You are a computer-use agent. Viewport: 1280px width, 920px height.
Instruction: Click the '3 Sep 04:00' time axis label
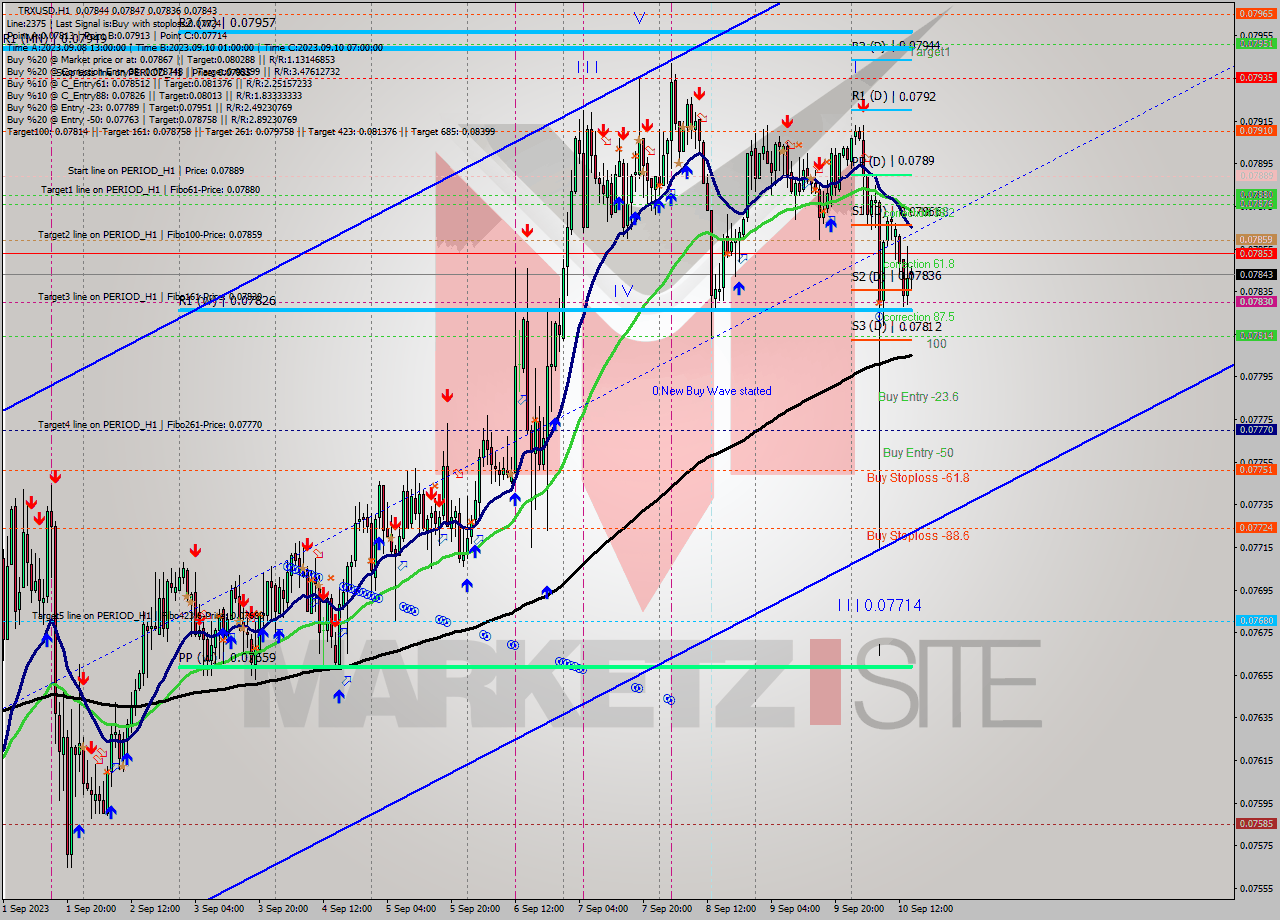pyautogui.click(x=218, y=909)
